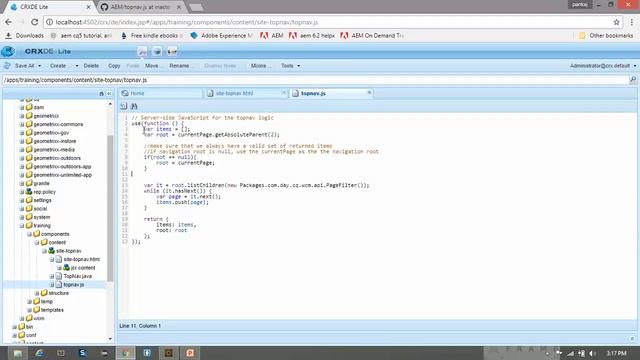
Task: Click the Move toolbar button
Action: coord(153,65)
